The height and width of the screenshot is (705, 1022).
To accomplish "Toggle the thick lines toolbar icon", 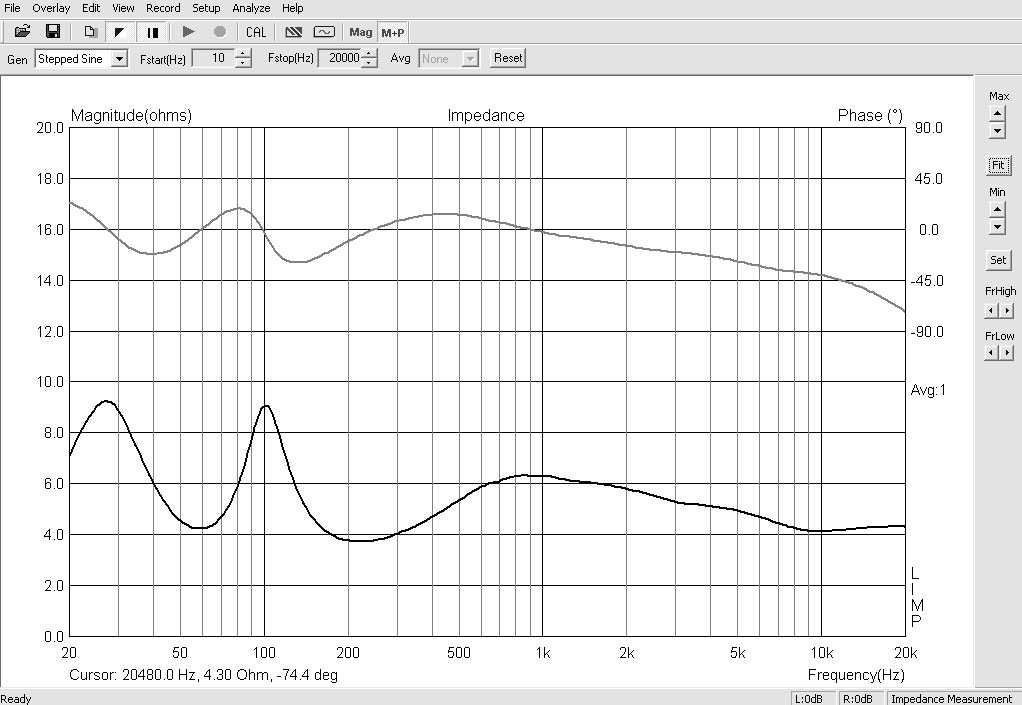I will click(153, 31).
